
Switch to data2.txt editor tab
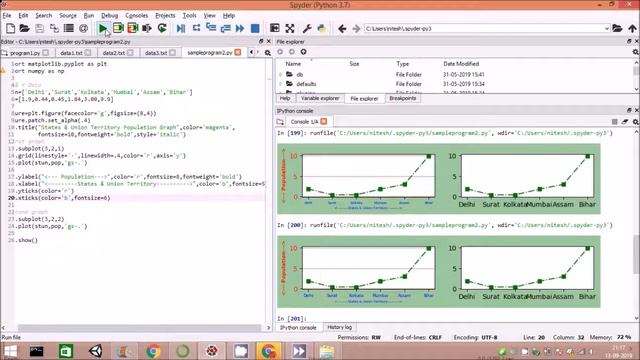tap(114, 53)
